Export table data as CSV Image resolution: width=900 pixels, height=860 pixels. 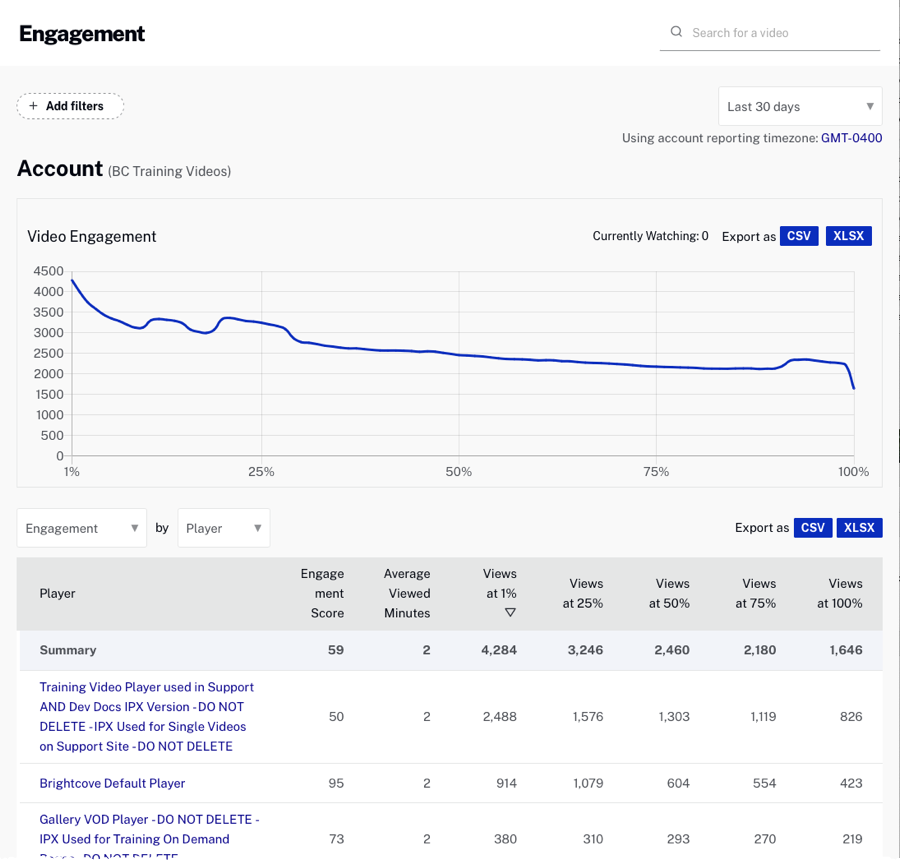click(813, 528)
